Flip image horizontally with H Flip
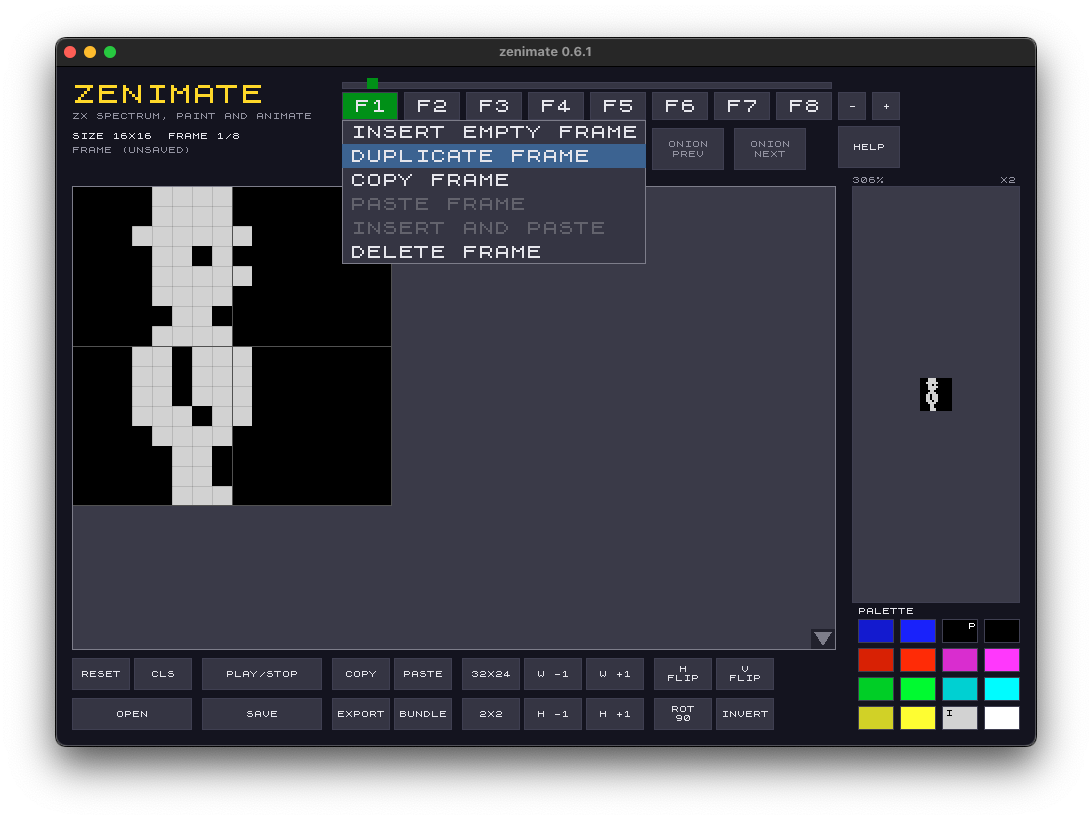The image size is (1092, 820). point(682,674)
